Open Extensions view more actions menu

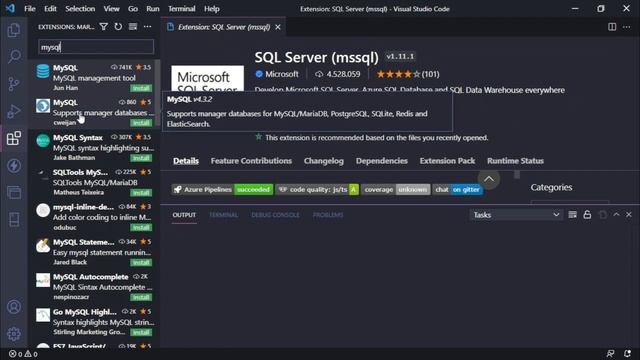[147, 27]
